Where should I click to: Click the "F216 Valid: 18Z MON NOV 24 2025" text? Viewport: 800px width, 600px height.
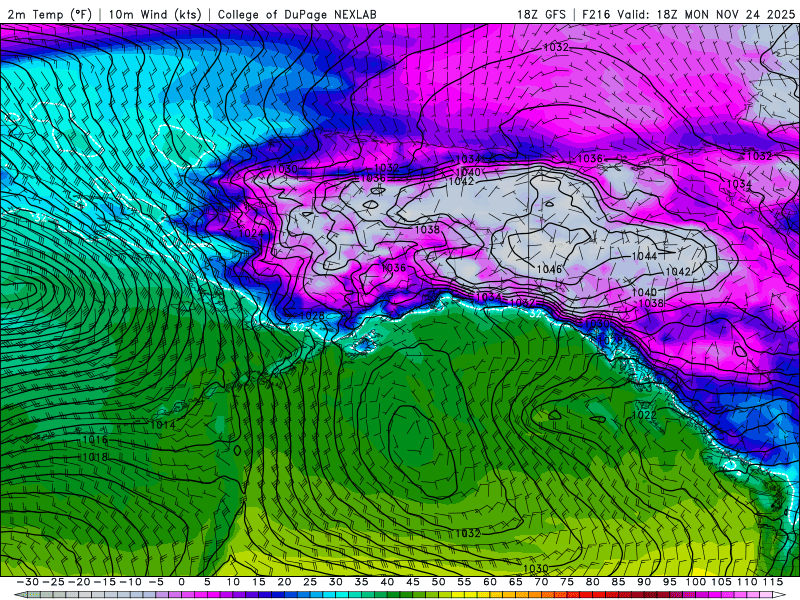pyautogui.click(x=688, y=14)
